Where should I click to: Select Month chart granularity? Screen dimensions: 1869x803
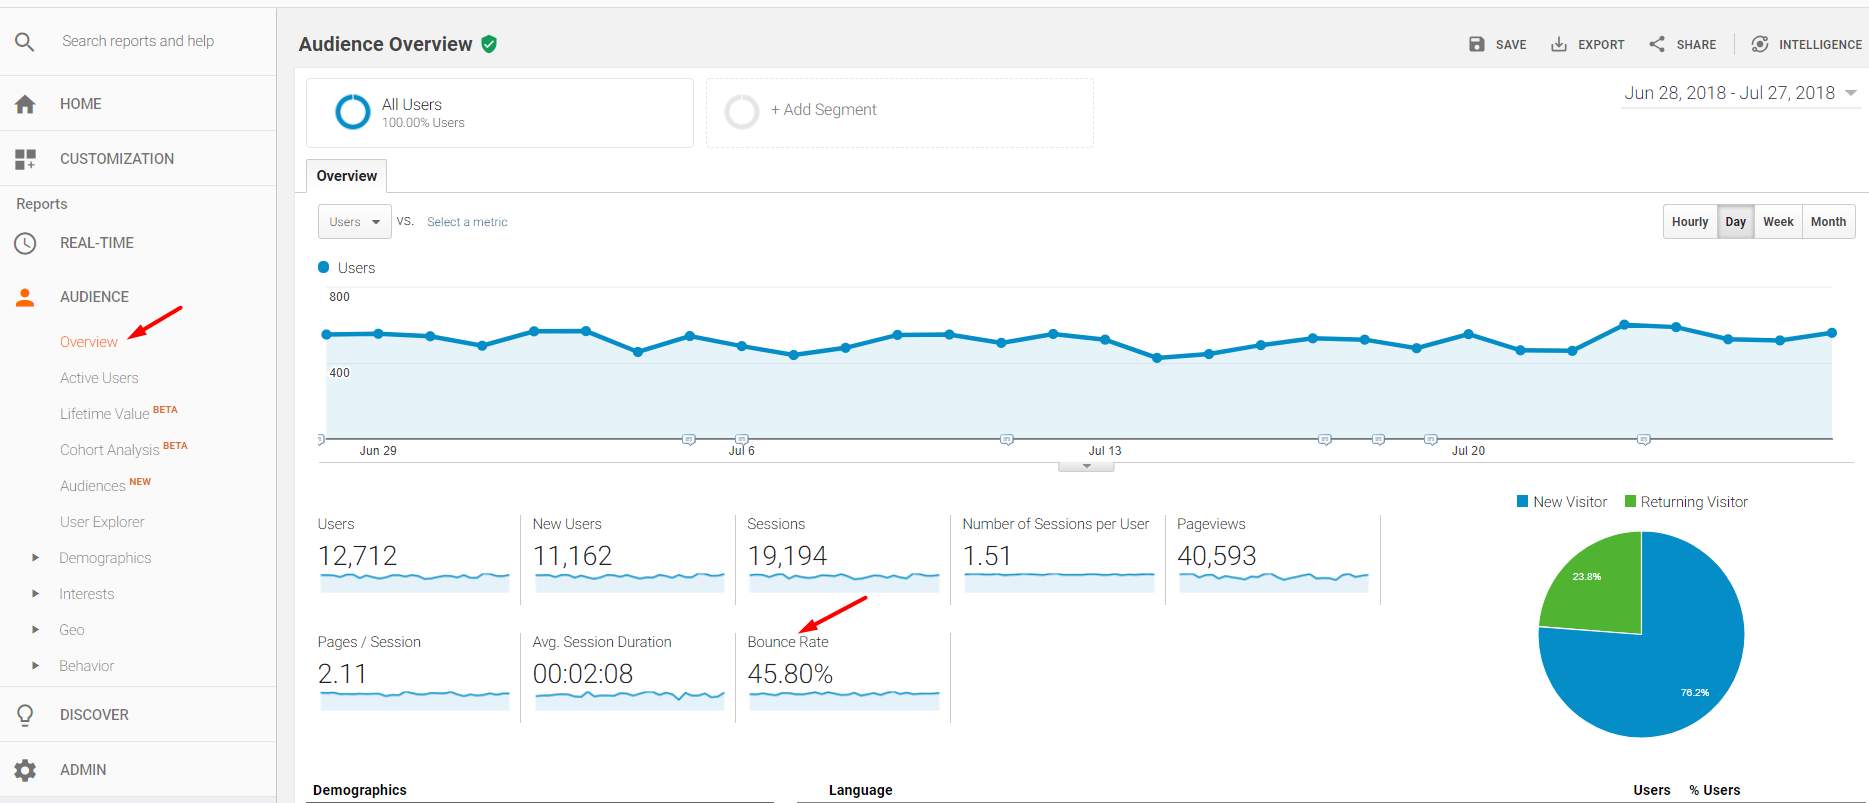click(1828, 222)
